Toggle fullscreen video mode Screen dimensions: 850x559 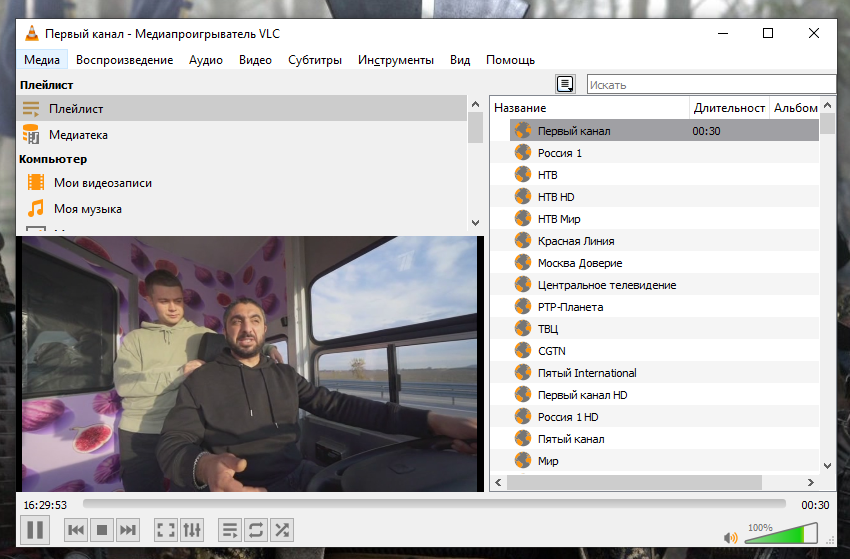click(x=166, y=530)
